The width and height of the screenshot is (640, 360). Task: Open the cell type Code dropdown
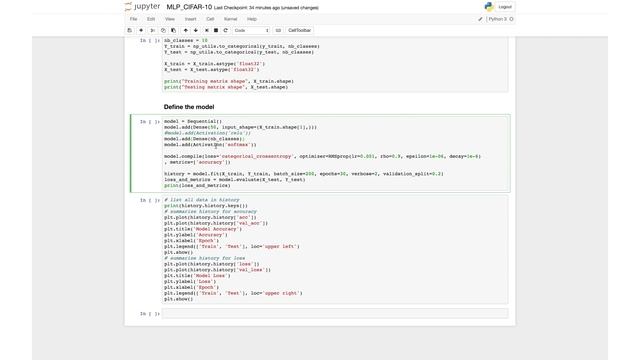coord(251,30)
